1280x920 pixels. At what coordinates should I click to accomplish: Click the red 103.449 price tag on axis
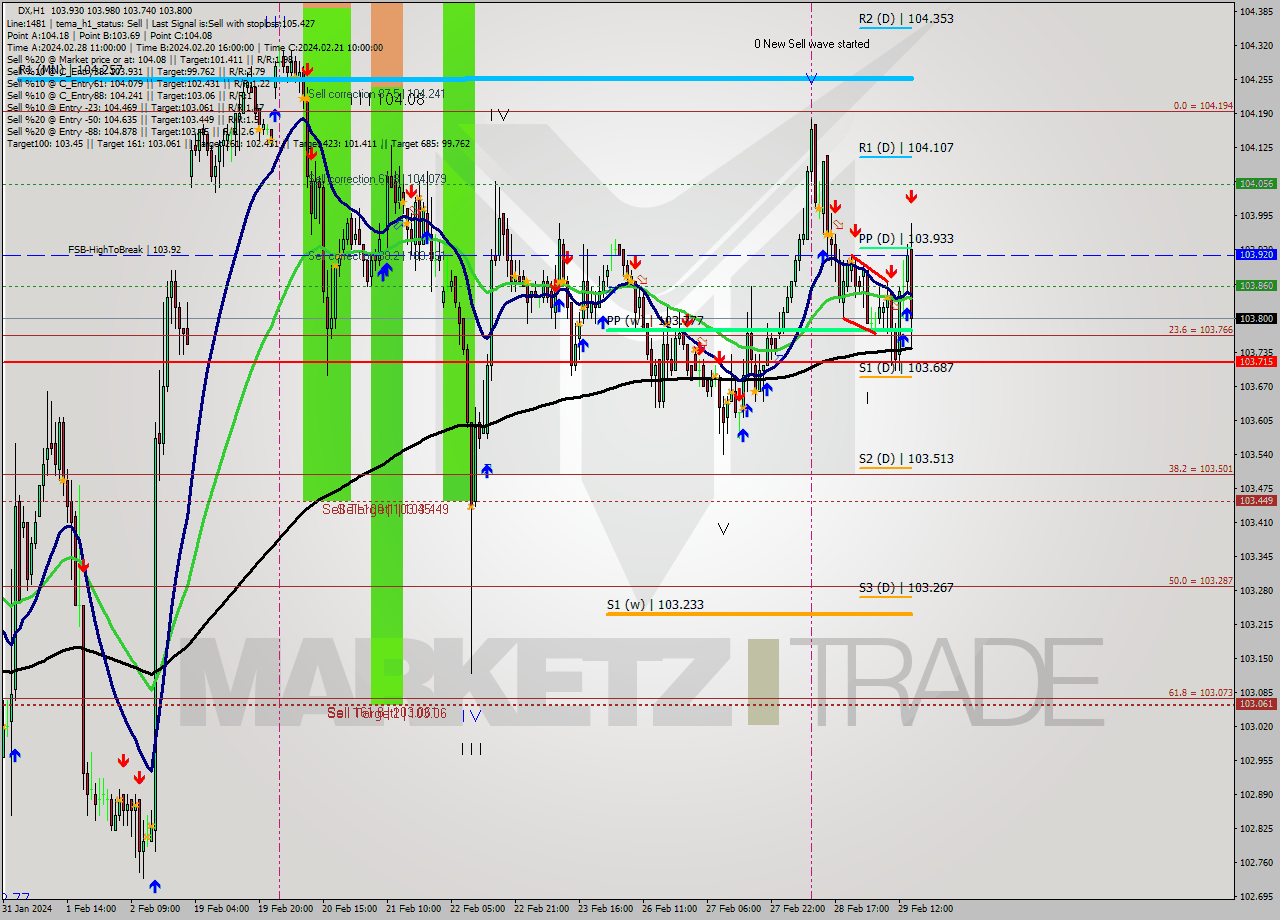[1256, 500]
